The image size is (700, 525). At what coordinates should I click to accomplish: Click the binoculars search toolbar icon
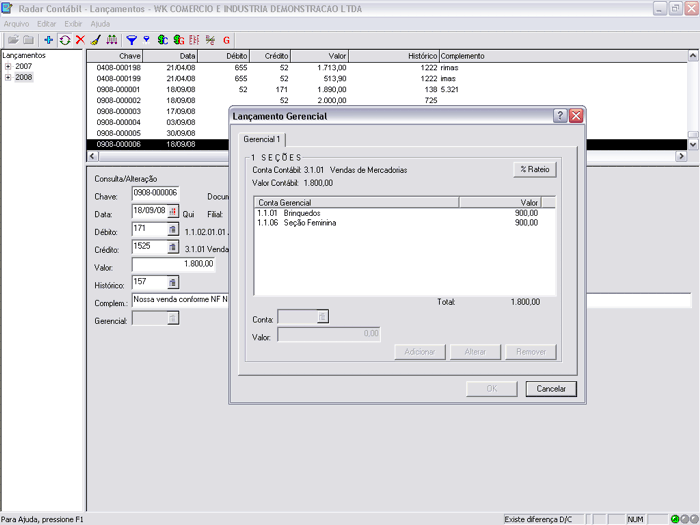coord(111,40)
